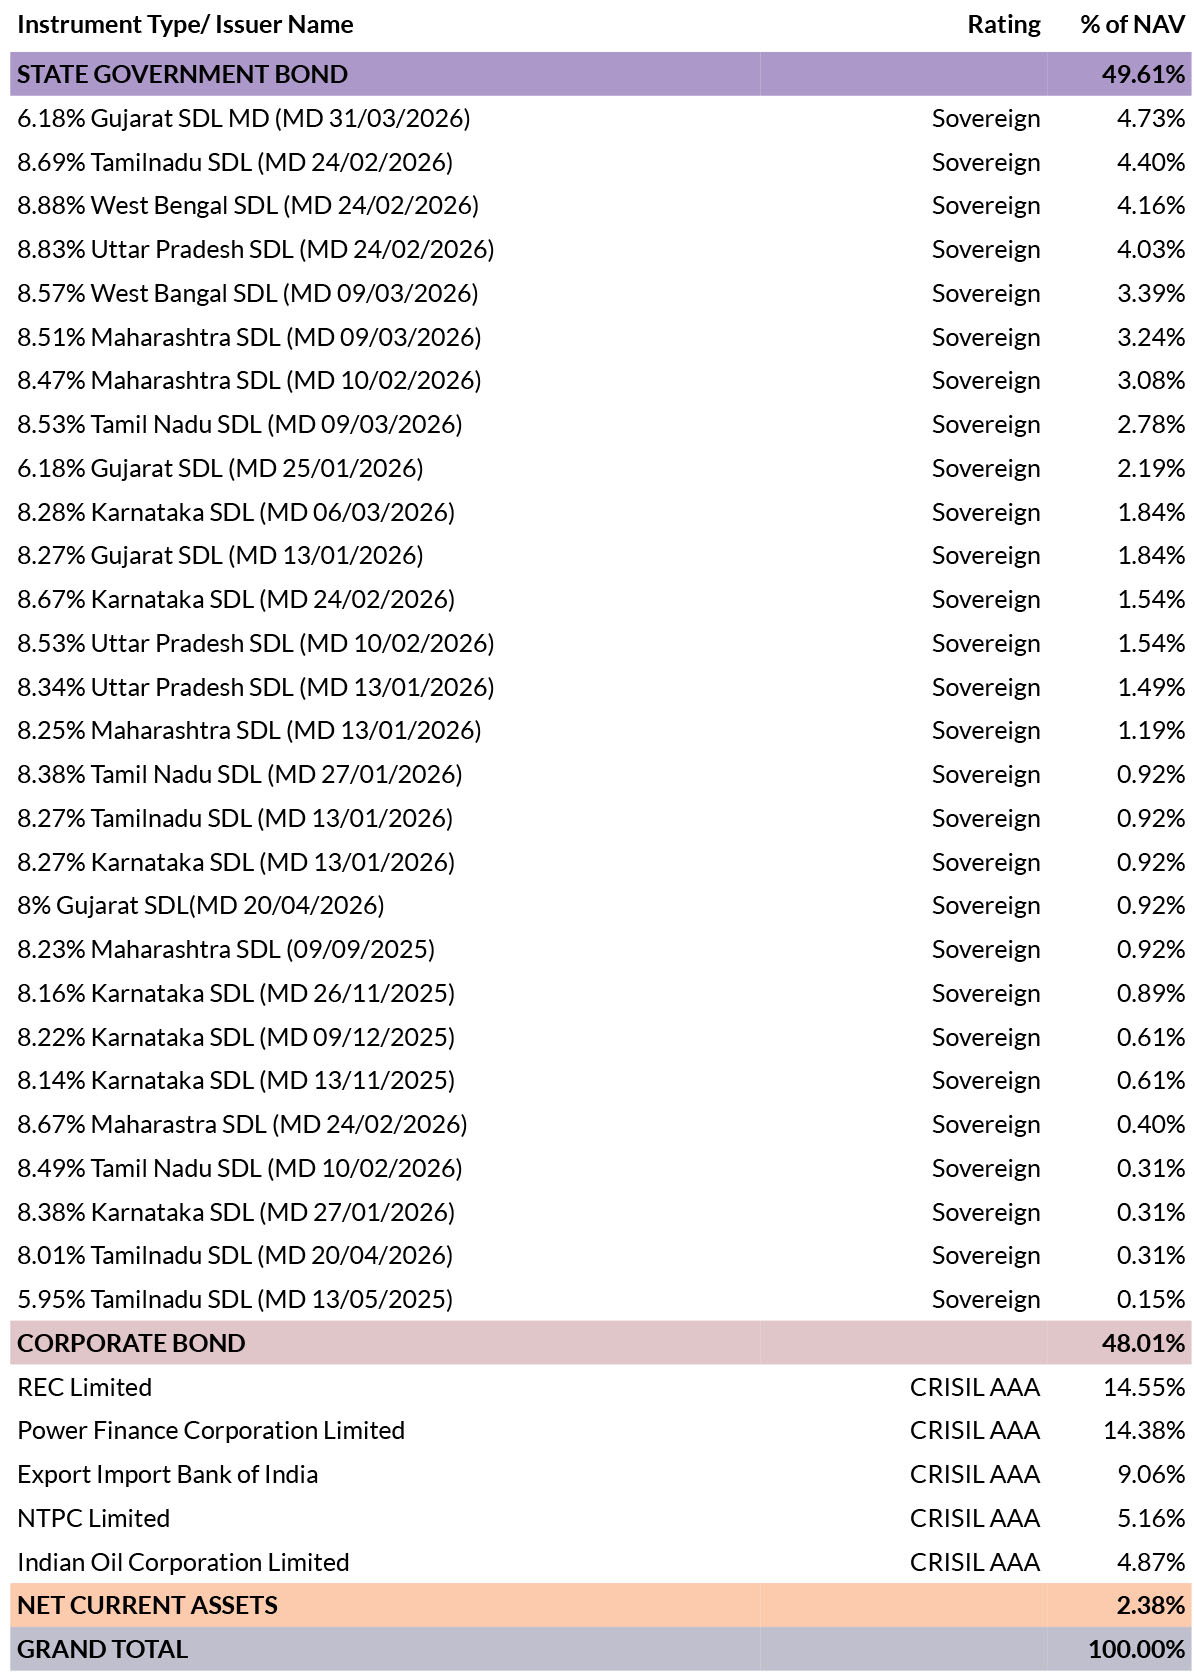This screenshot has height=1674, width=1194.
Task: Click the 49.61% state bond total
Action: (1143, 74)
